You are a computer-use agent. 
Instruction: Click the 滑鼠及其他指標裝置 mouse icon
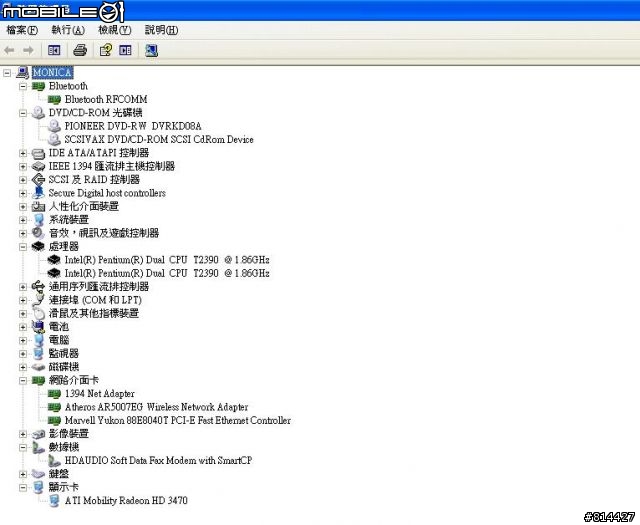[38, 314]
